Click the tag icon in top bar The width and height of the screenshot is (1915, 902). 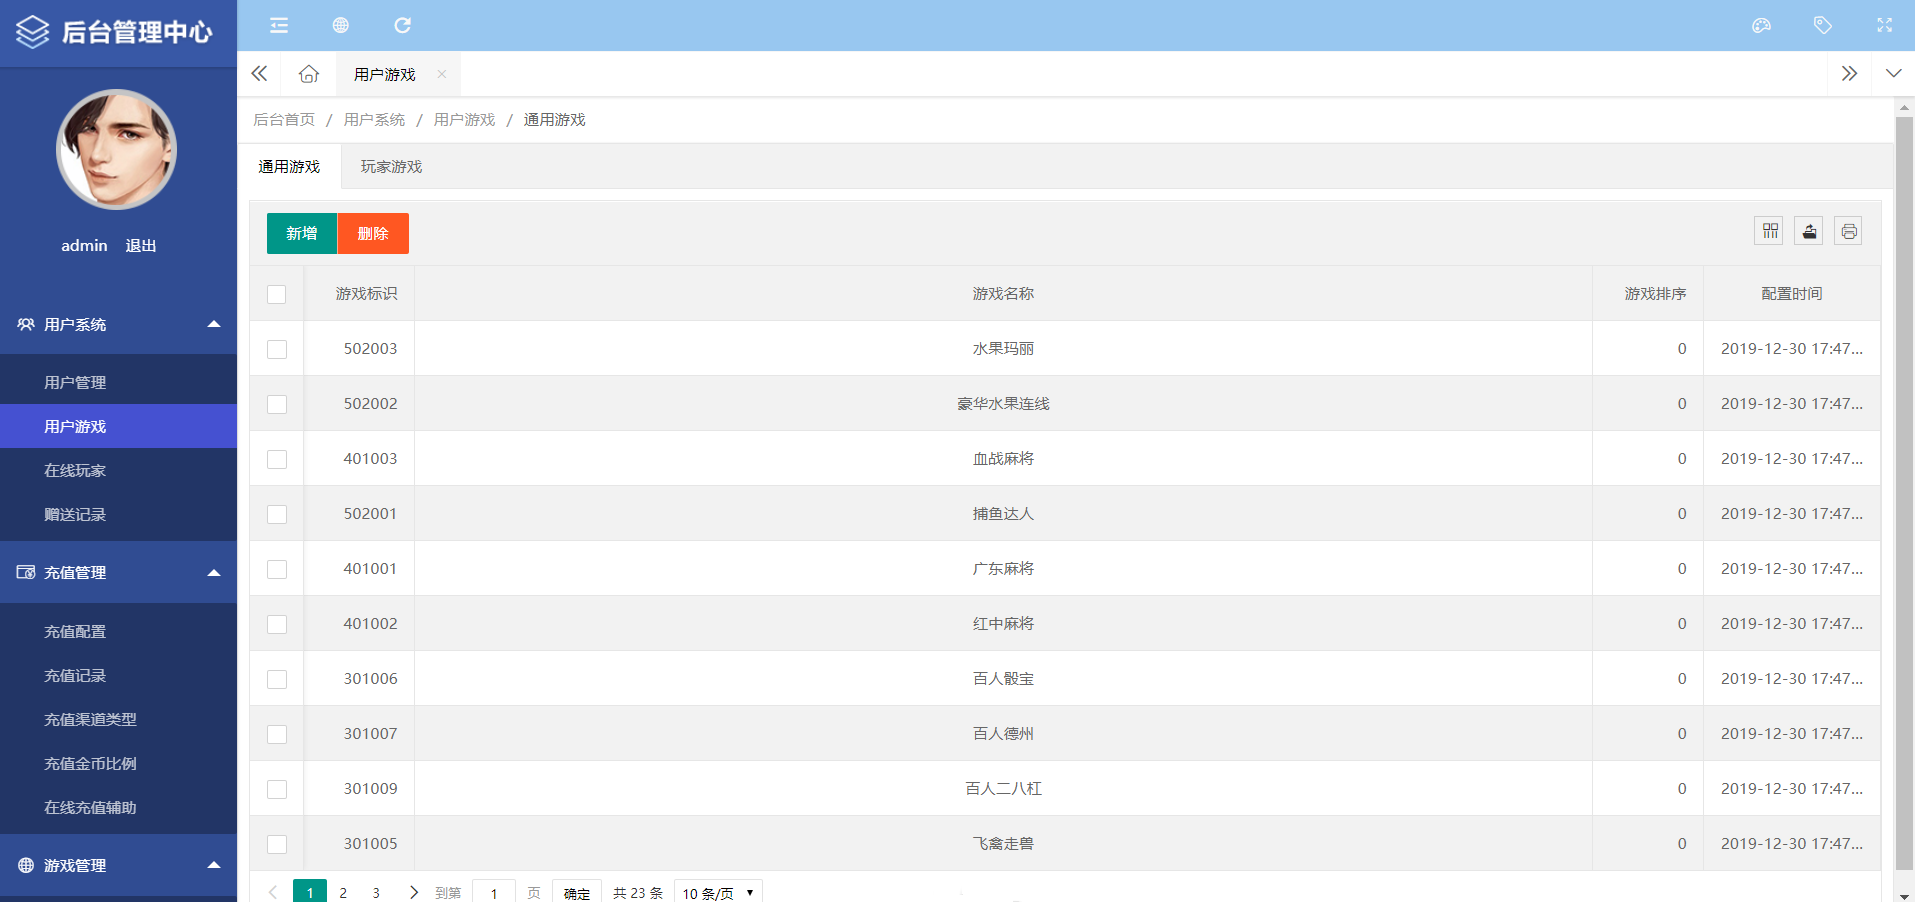1823,25
